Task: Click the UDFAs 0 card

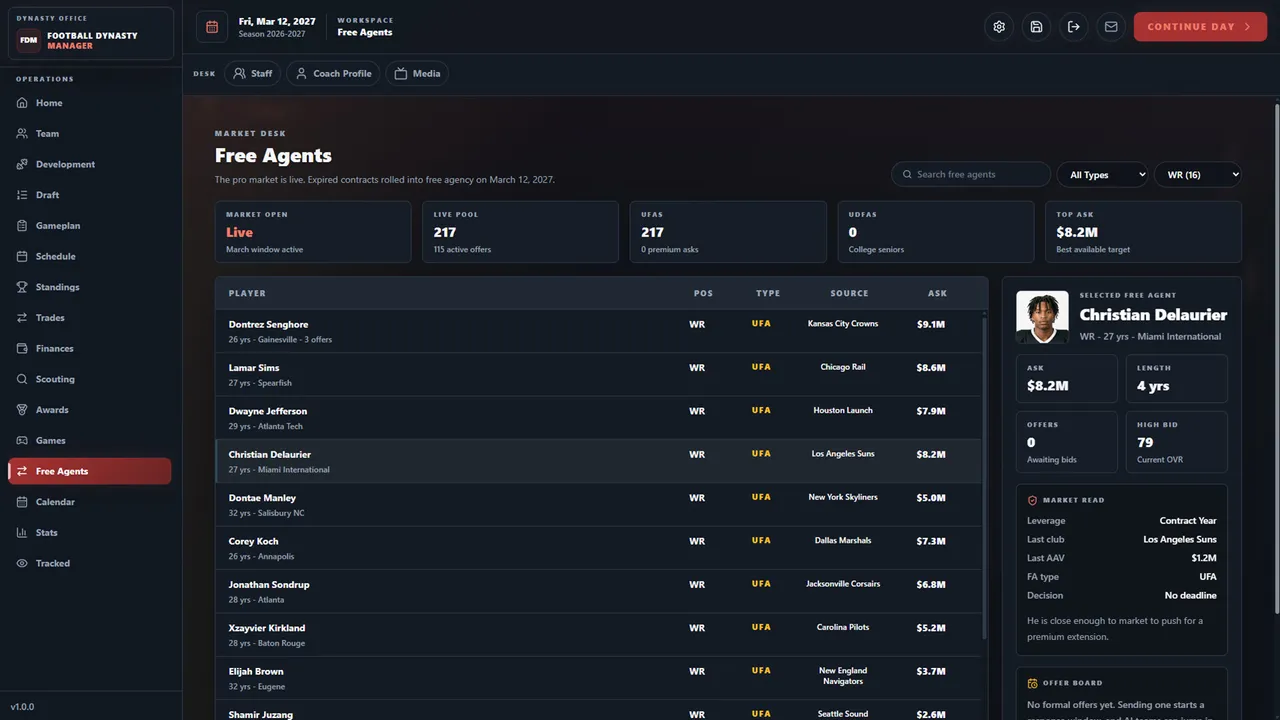Action: tap(936, 232)
